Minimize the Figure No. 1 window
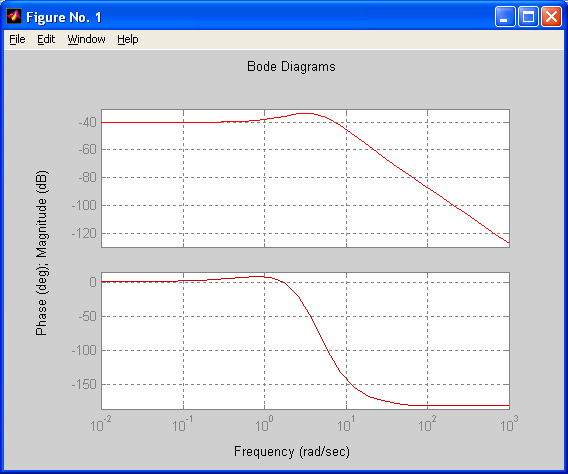The height and width of the screenshot is (474, 568). (x=505, y=17)
